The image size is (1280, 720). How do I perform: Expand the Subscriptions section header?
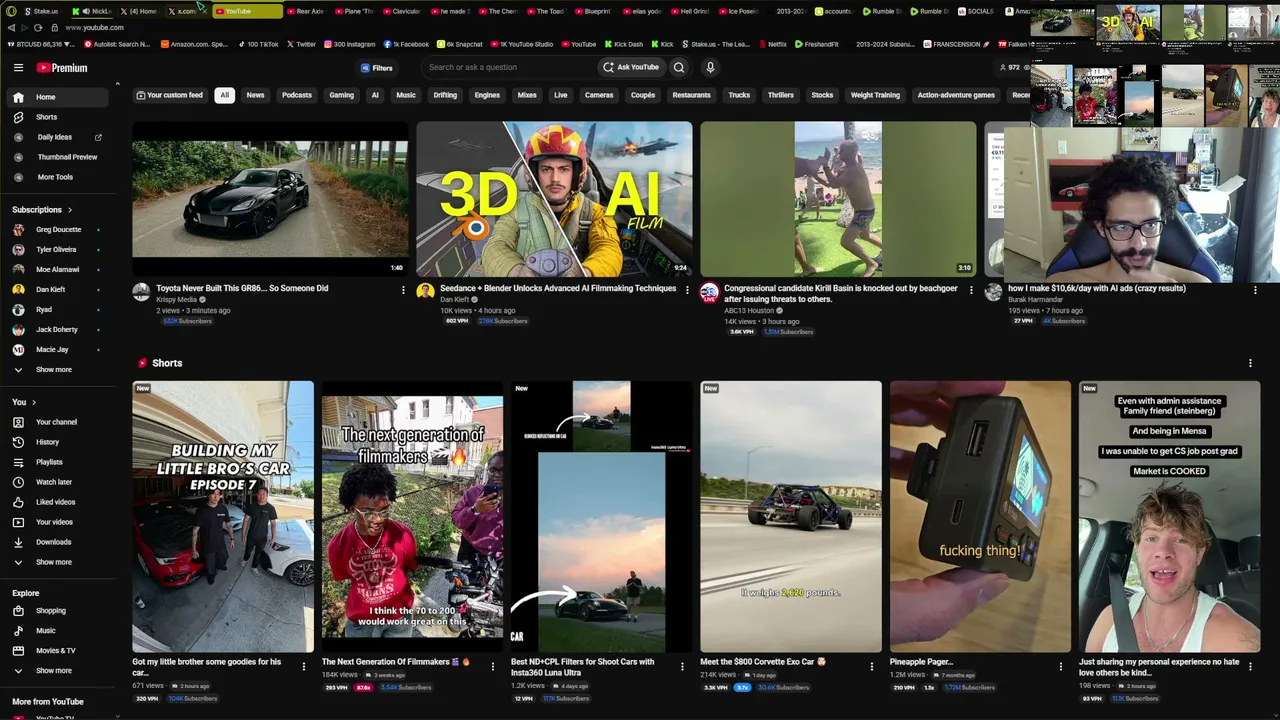click(x=42, y=210)
